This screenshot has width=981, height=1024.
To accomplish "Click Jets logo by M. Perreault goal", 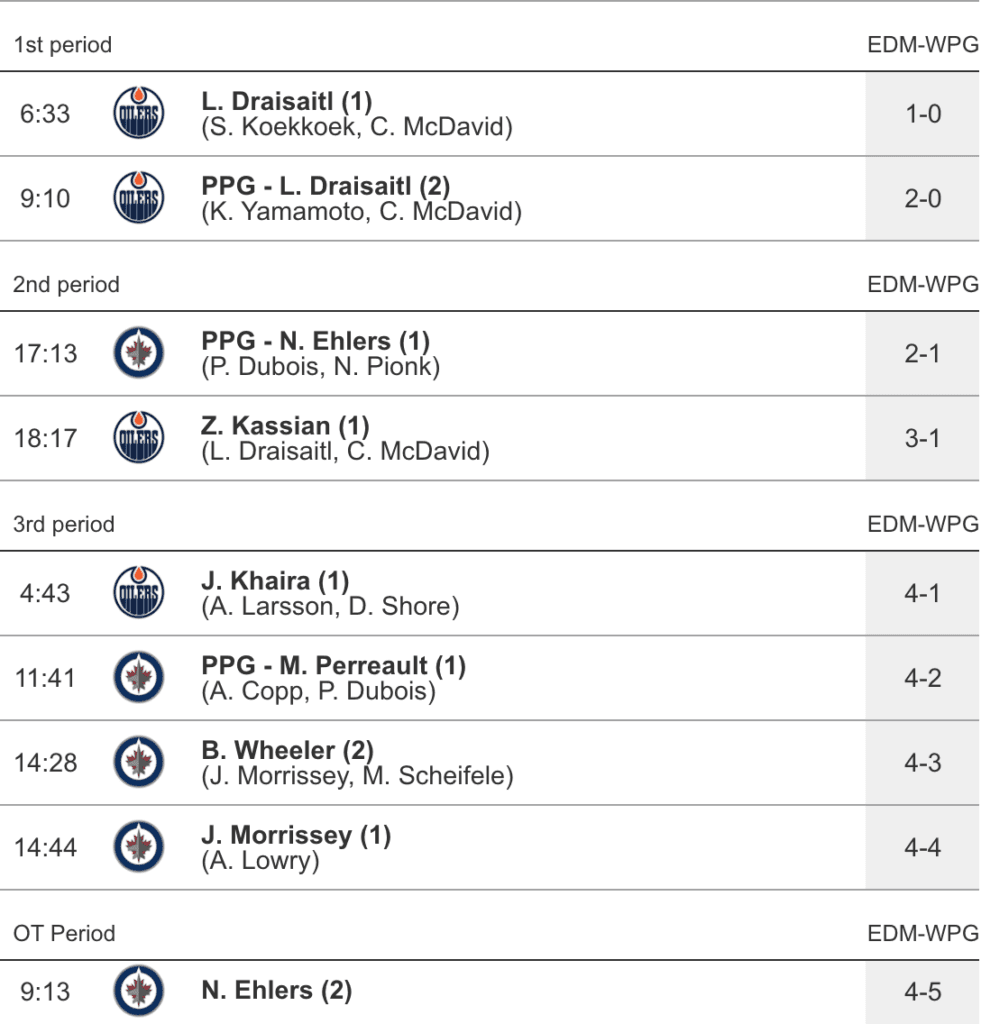I will 138,678.
